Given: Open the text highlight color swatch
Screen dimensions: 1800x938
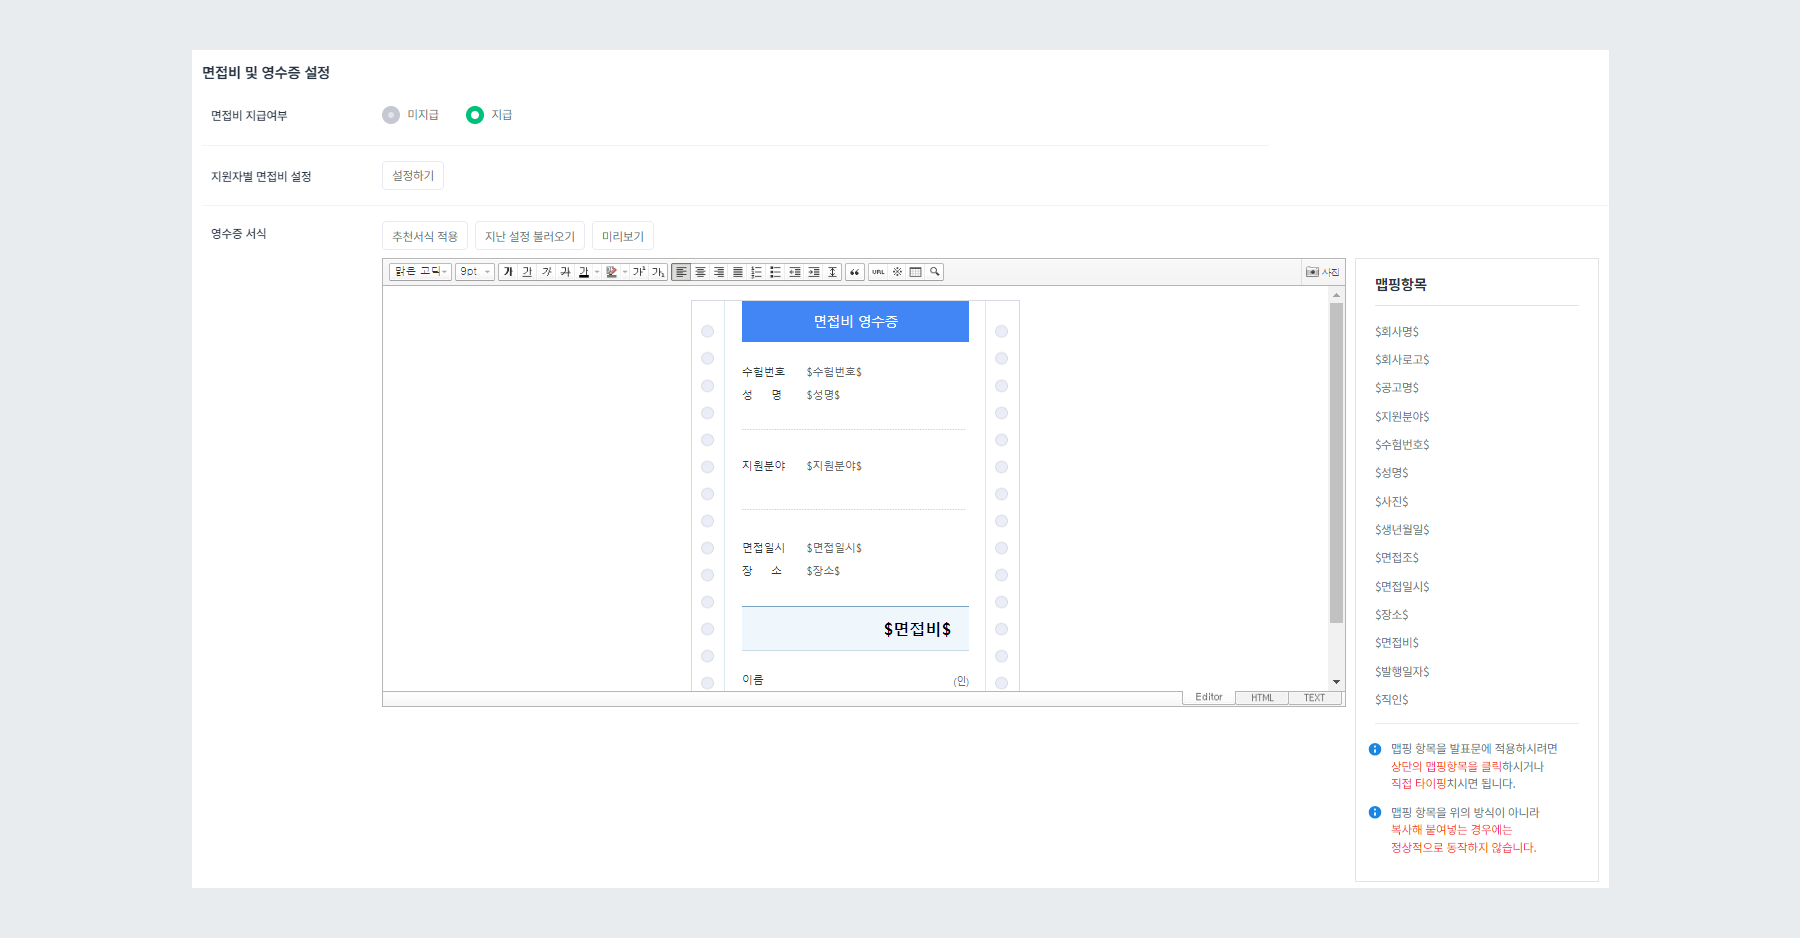Looking at the screenshot, I should pyautogui.click(x=611, y=271).
